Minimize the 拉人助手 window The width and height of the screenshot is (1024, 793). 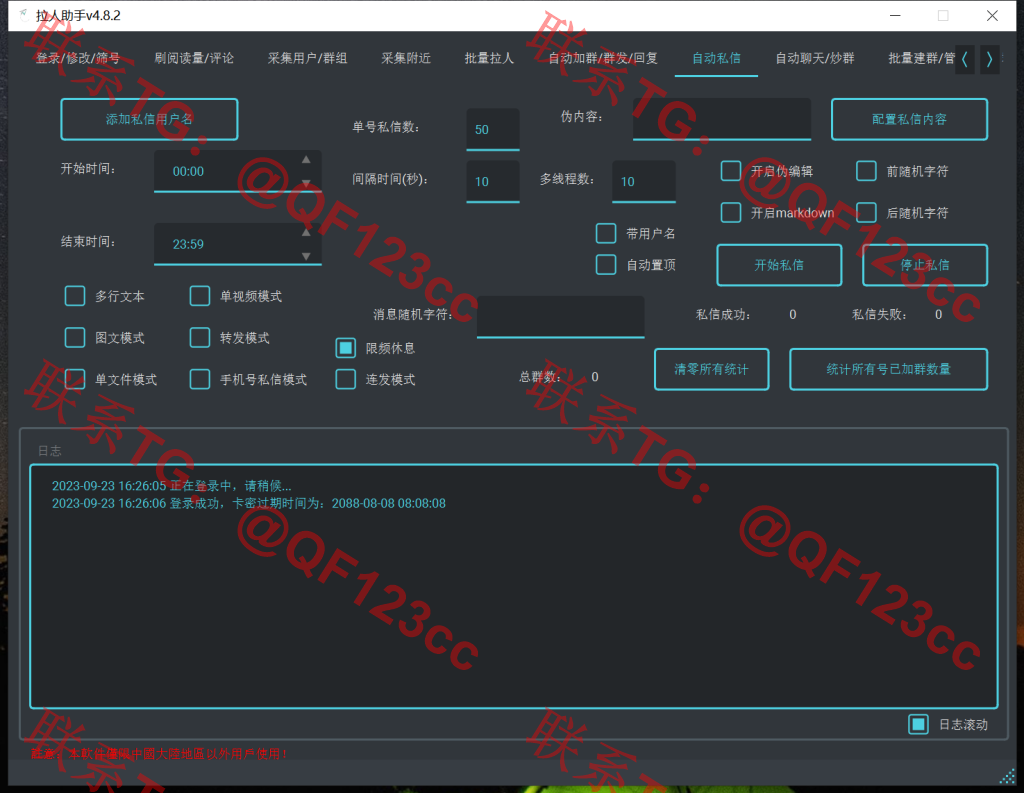[895, 15]
